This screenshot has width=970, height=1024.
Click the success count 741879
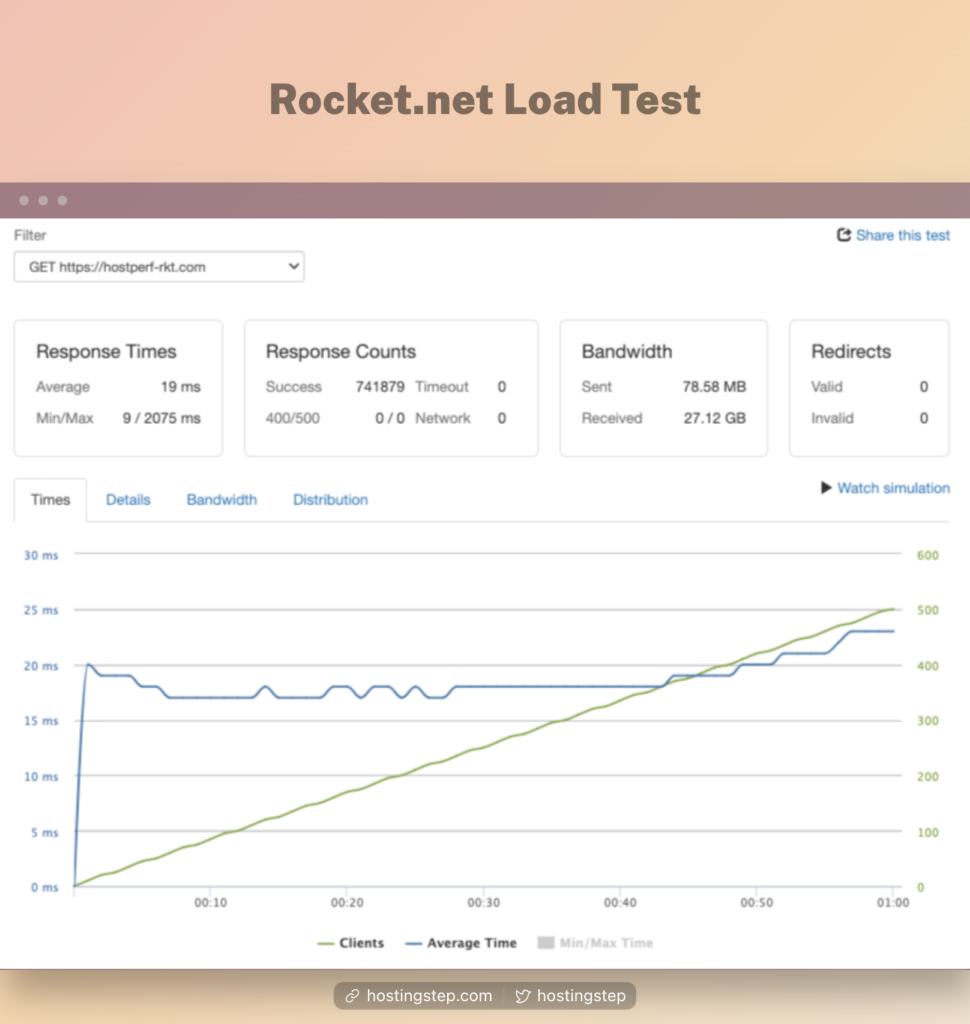[380, 387]
